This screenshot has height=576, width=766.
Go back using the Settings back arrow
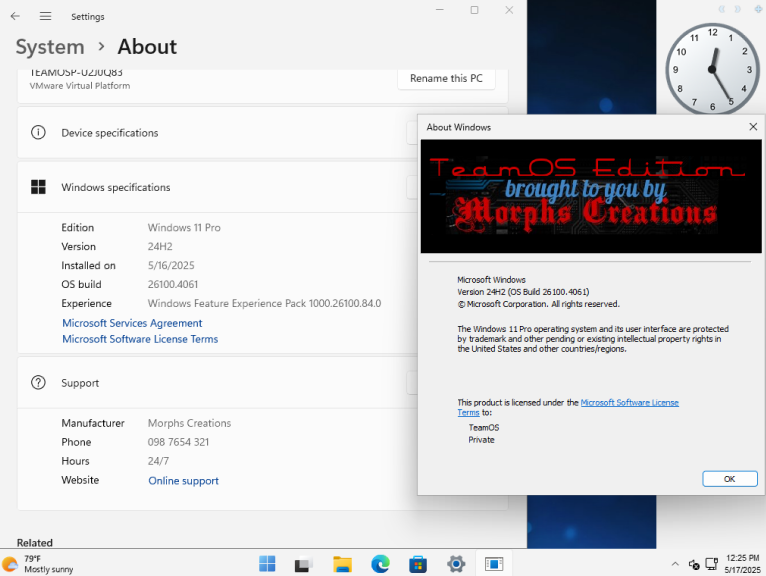click(15, 16)
